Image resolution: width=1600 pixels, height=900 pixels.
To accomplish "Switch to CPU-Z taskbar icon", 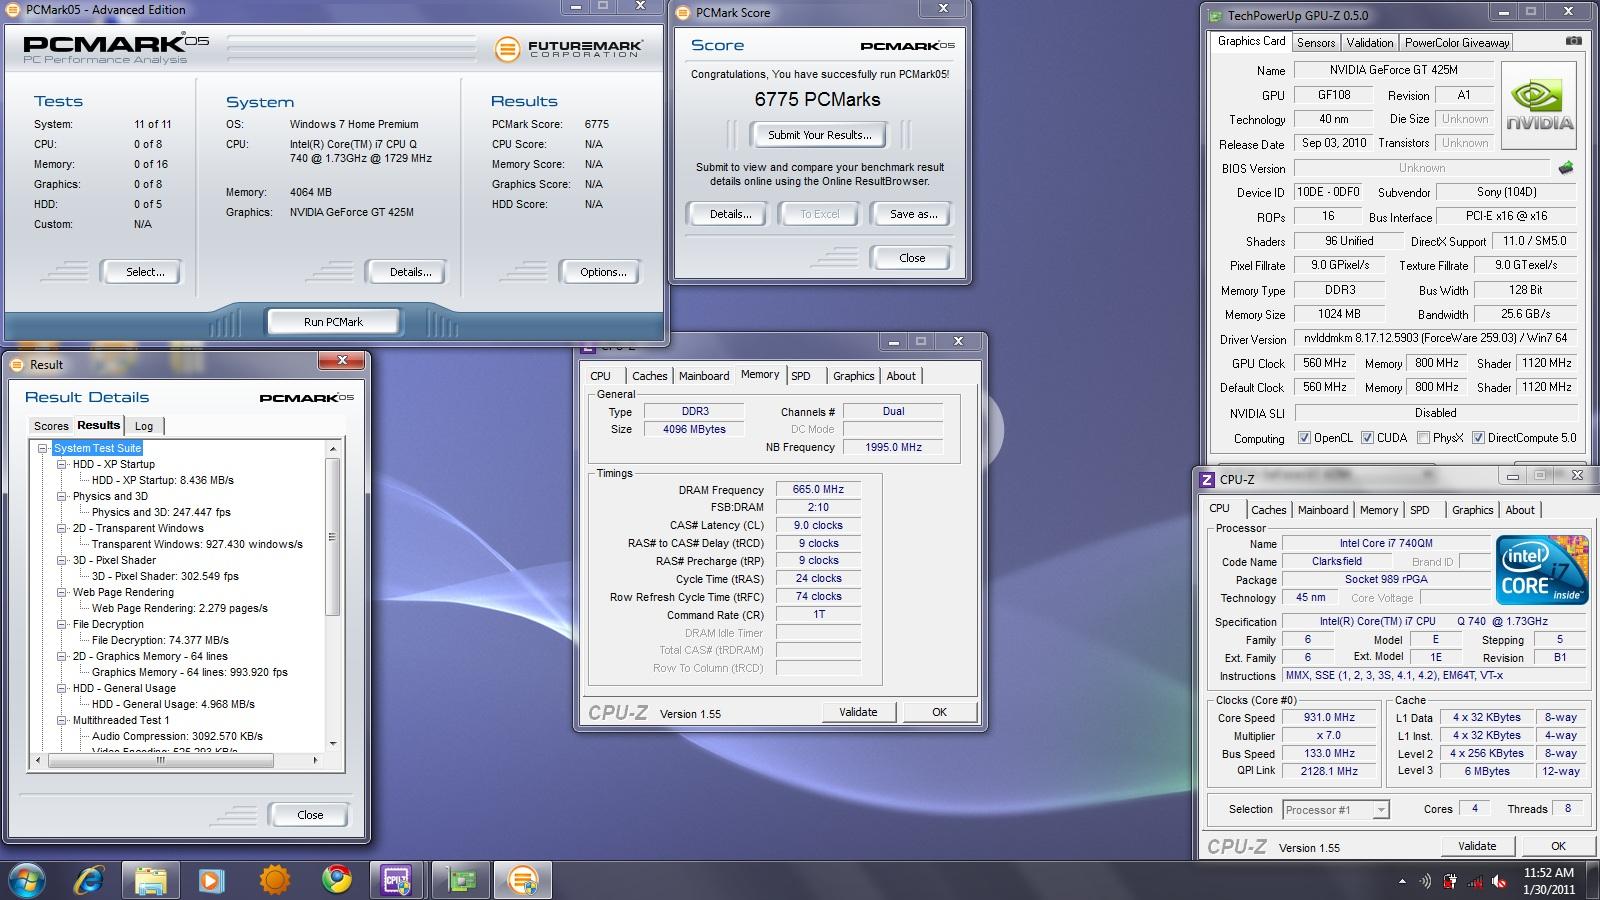I will click(397, 880).
